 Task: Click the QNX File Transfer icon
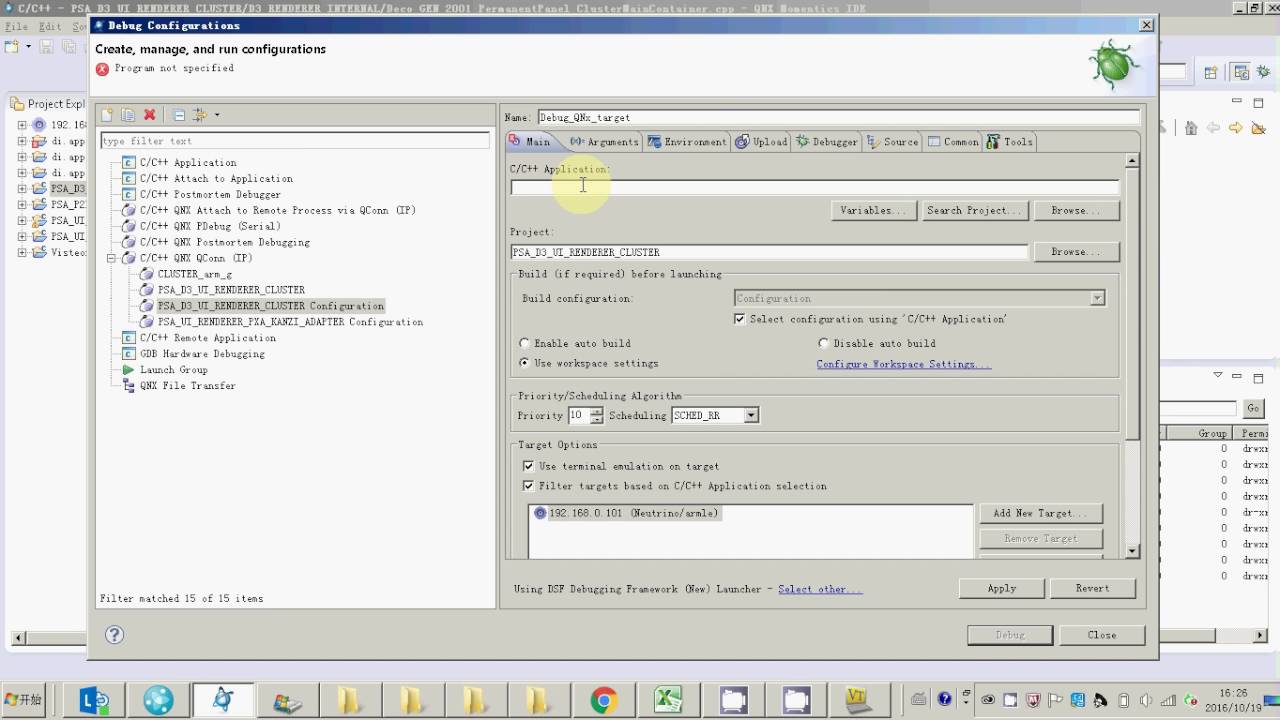(x=128, y=386)
